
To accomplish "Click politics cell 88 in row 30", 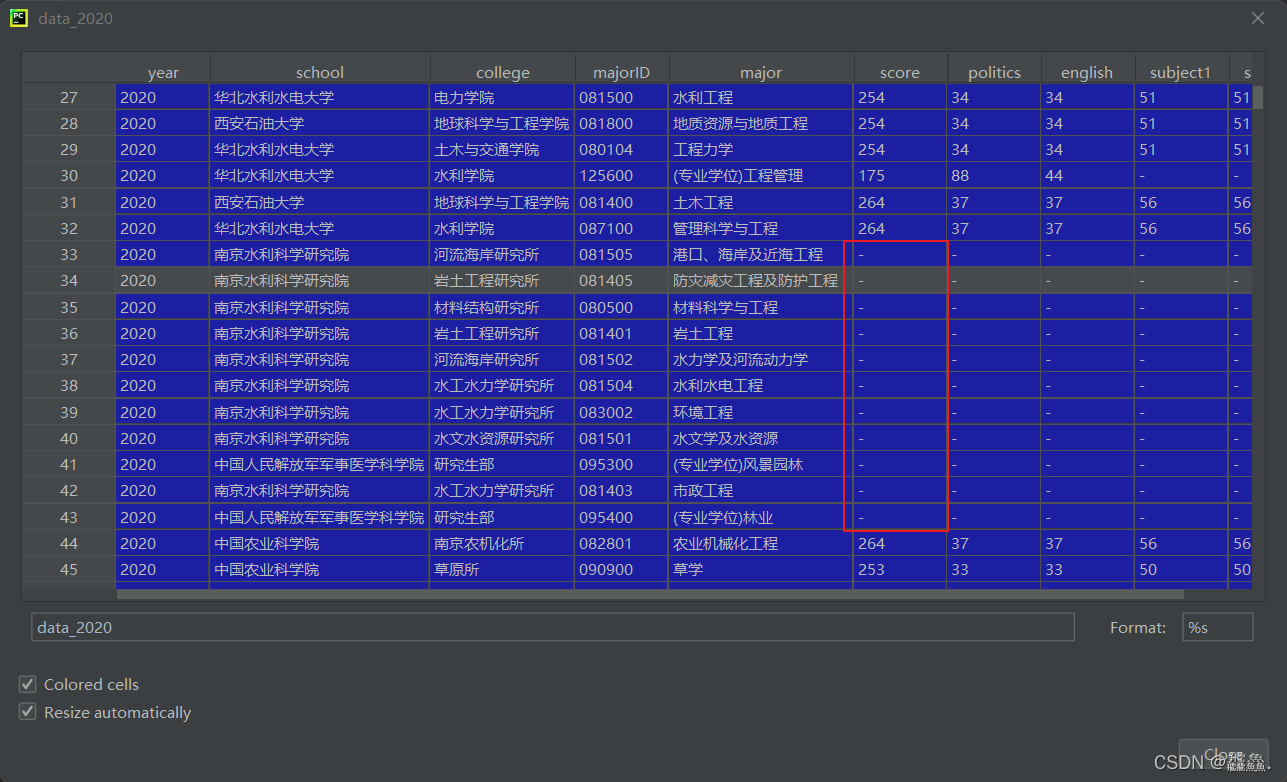I will (x=994, y=176).
